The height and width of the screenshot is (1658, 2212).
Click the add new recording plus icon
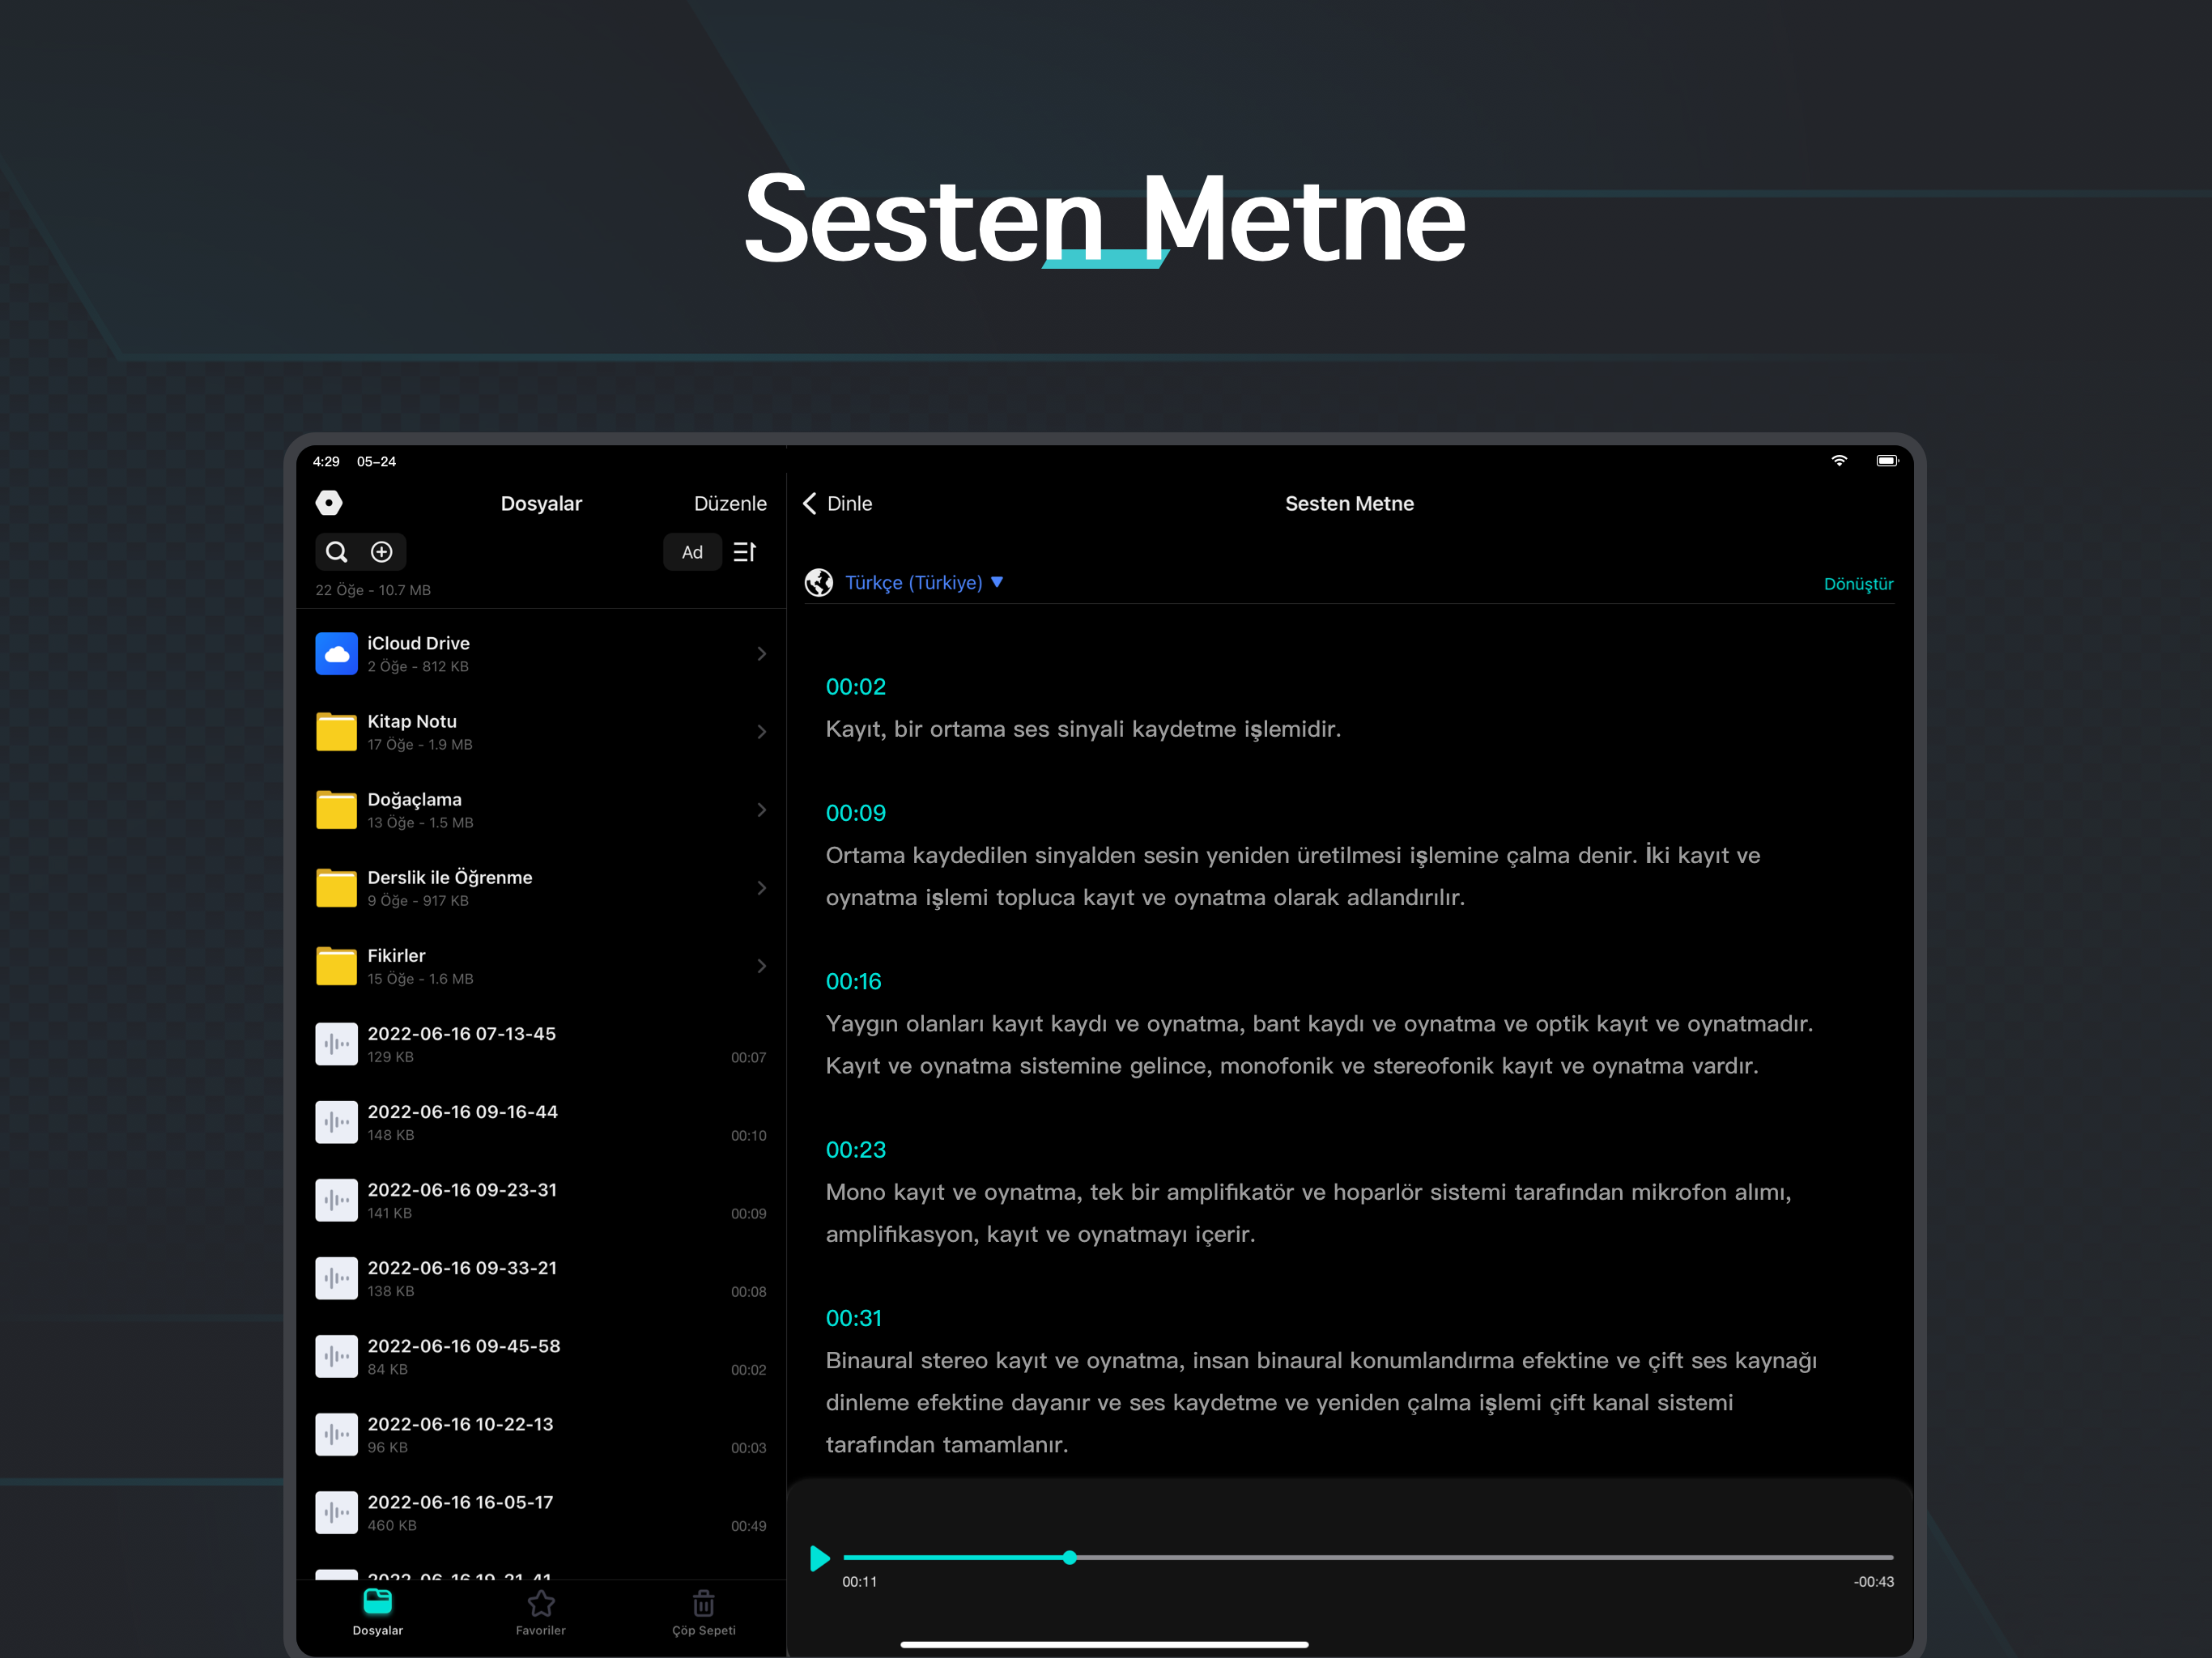point(382,552)
